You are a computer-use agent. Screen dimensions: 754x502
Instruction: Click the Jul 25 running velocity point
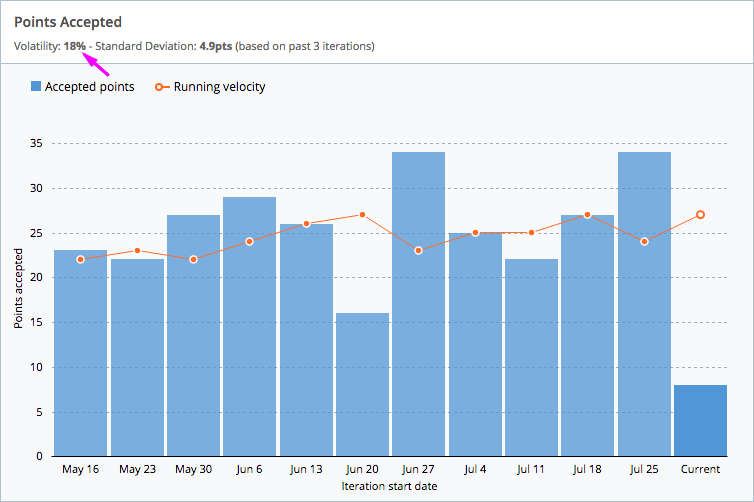coord(644,241)
